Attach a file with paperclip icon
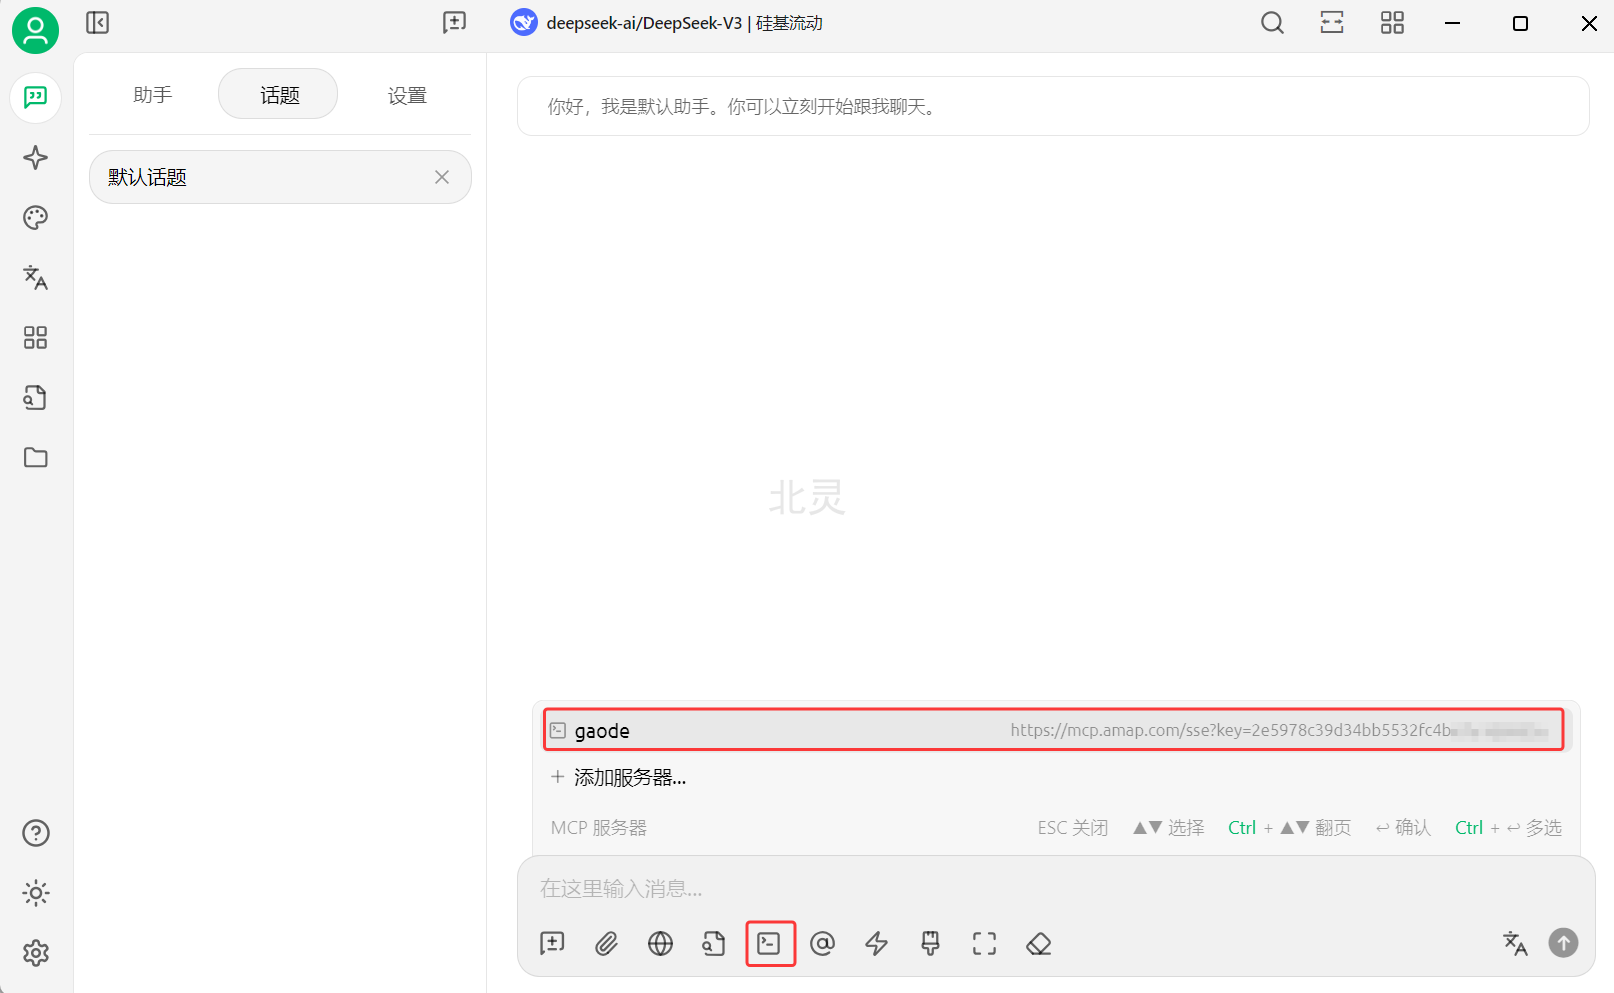This screenshot has height=993, width=1614. click(606, 943)
